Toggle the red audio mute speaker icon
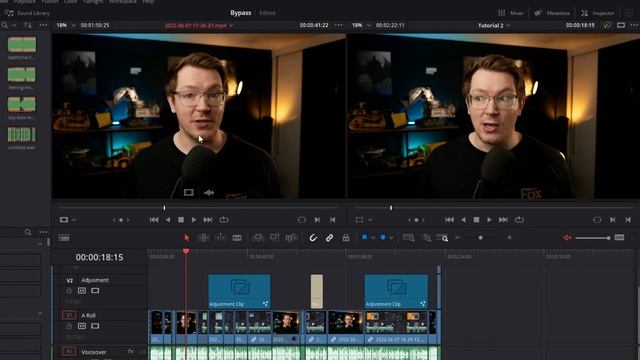 (567, 238)
